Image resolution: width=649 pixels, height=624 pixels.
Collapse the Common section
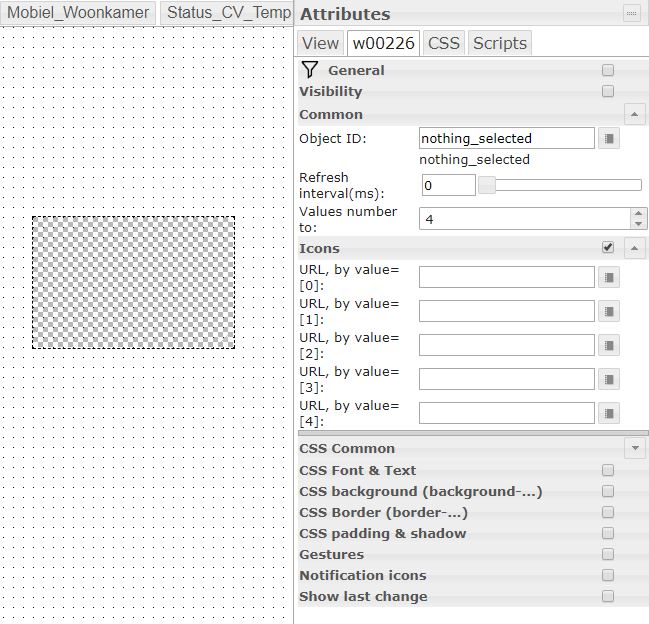point(635,115)
